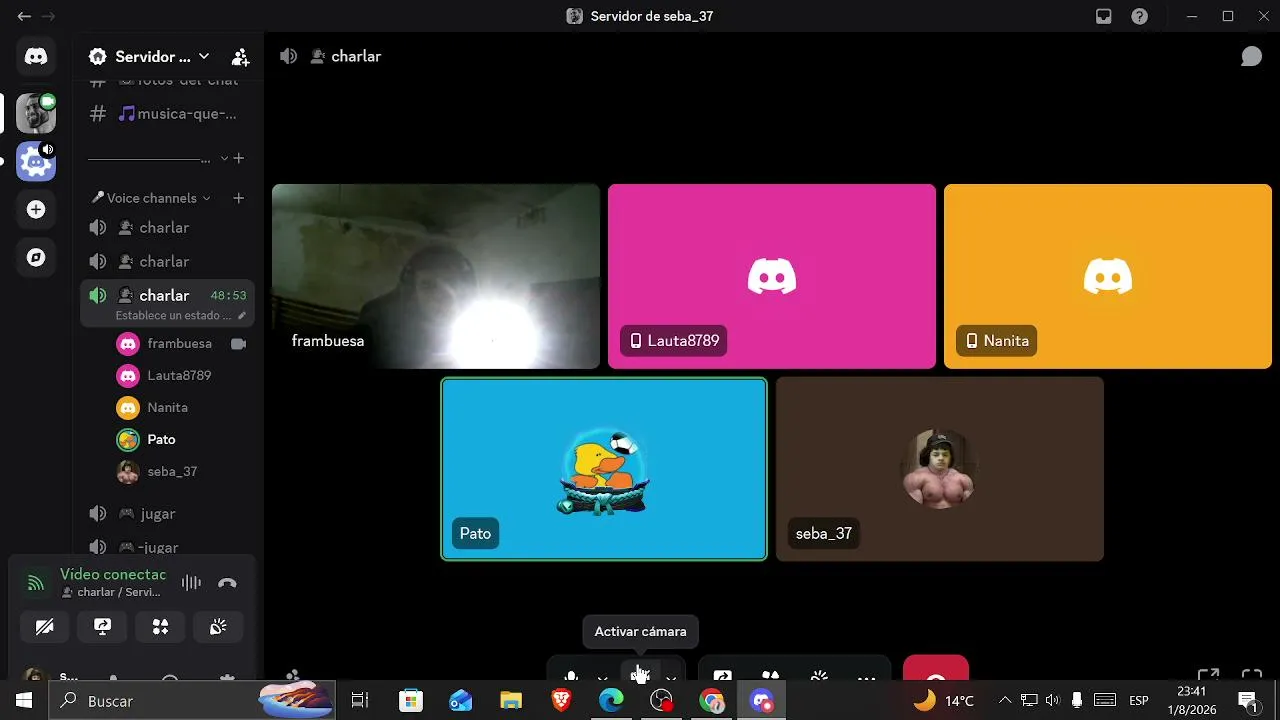Open microphone input options arrow
Viewport: 1280px width, 720px height.
[x=602, y=677]
